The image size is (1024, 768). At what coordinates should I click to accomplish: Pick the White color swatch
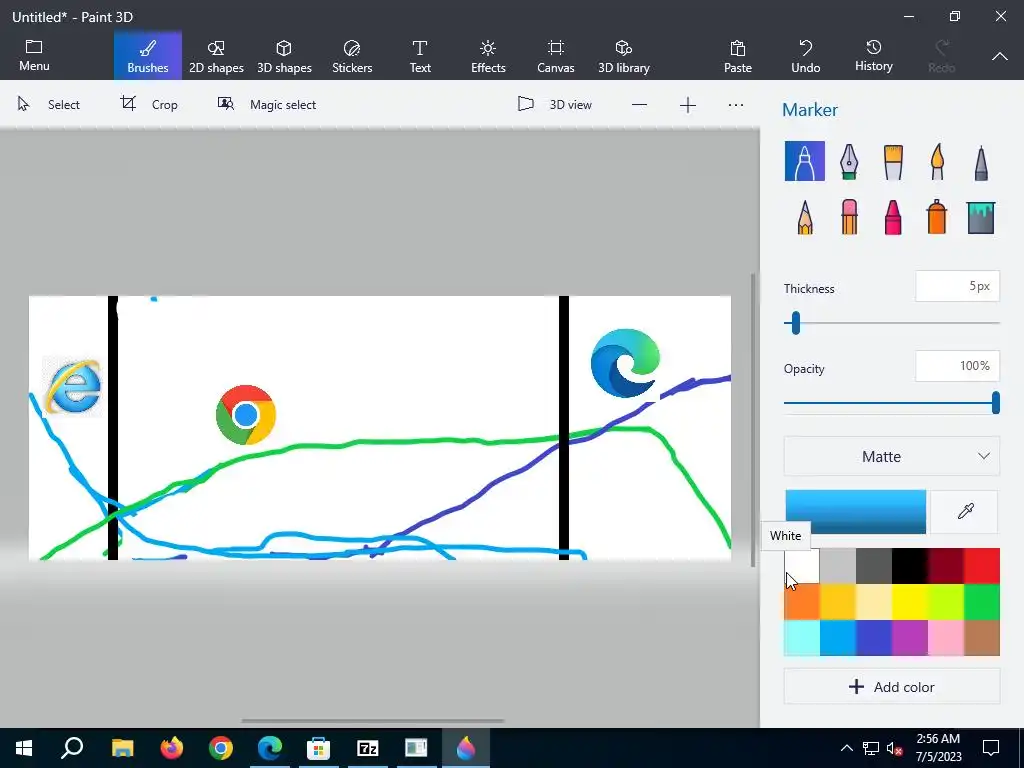pyautogui.click(x=802, y=566)
